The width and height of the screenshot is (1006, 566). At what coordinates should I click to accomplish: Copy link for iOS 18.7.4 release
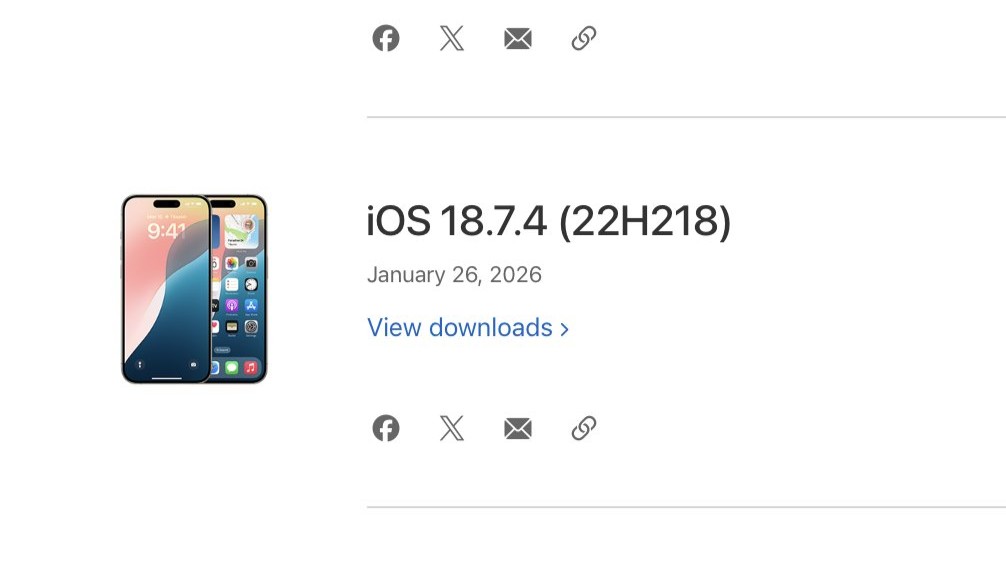(x=584, y=428)
